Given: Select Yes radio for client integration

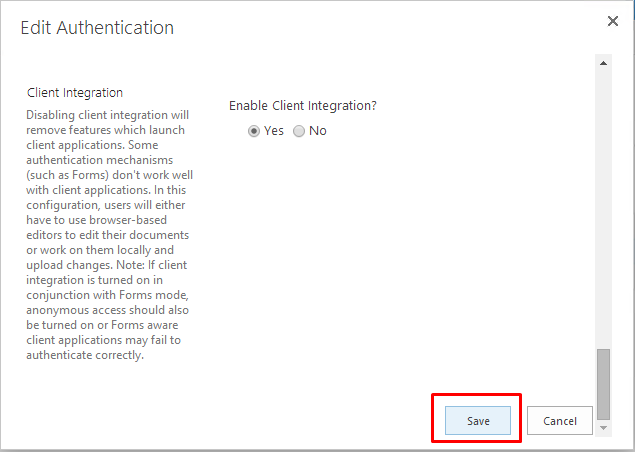Looking at the screenshot, I should (254, 131).
